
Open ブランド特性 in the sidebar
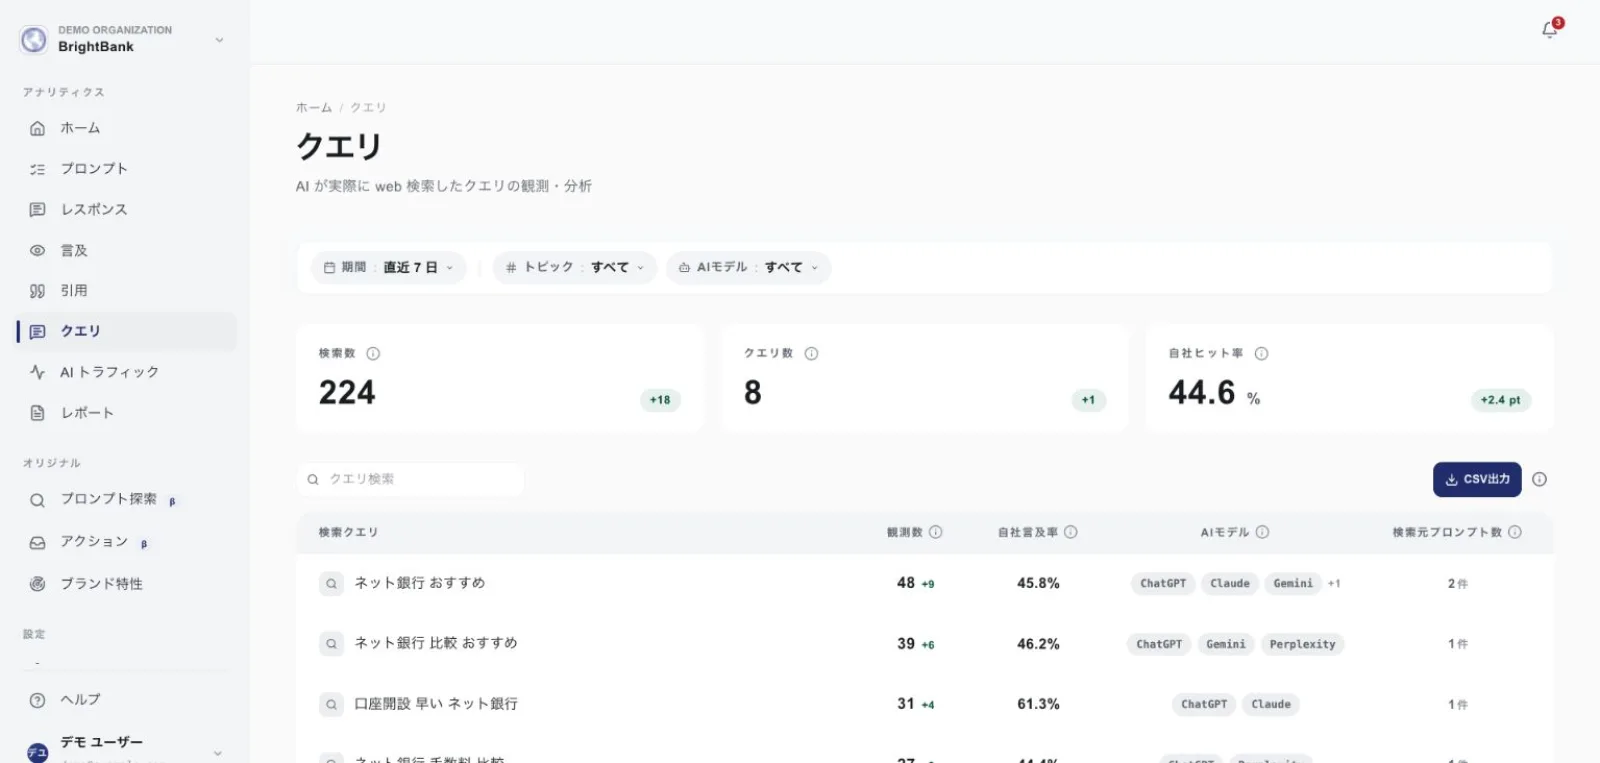click(x=127, y=584)
